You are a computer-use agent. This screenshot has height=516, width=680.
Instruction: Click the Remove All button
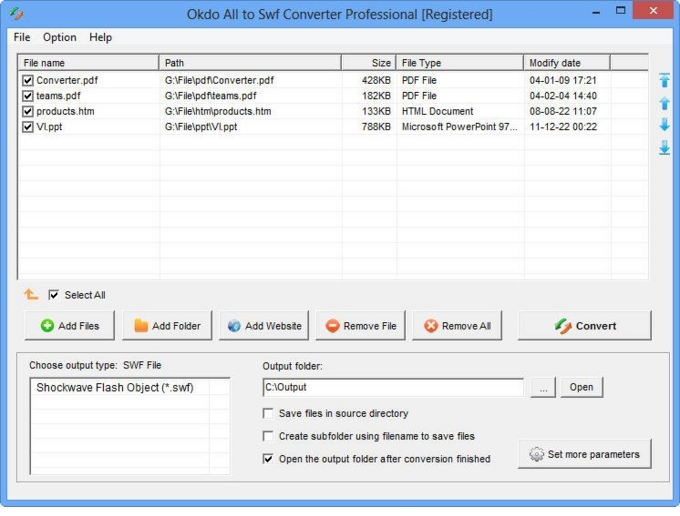(457, 325)
